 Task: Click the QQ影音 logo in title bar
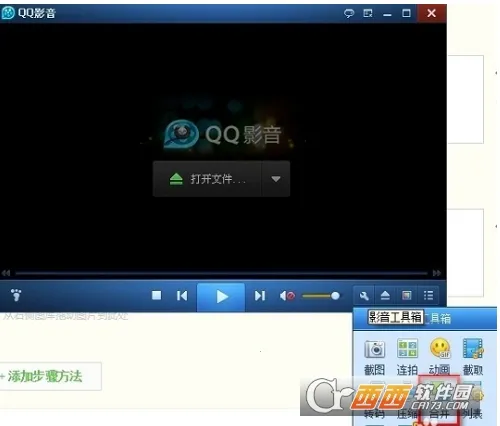(x=8, y=13)
